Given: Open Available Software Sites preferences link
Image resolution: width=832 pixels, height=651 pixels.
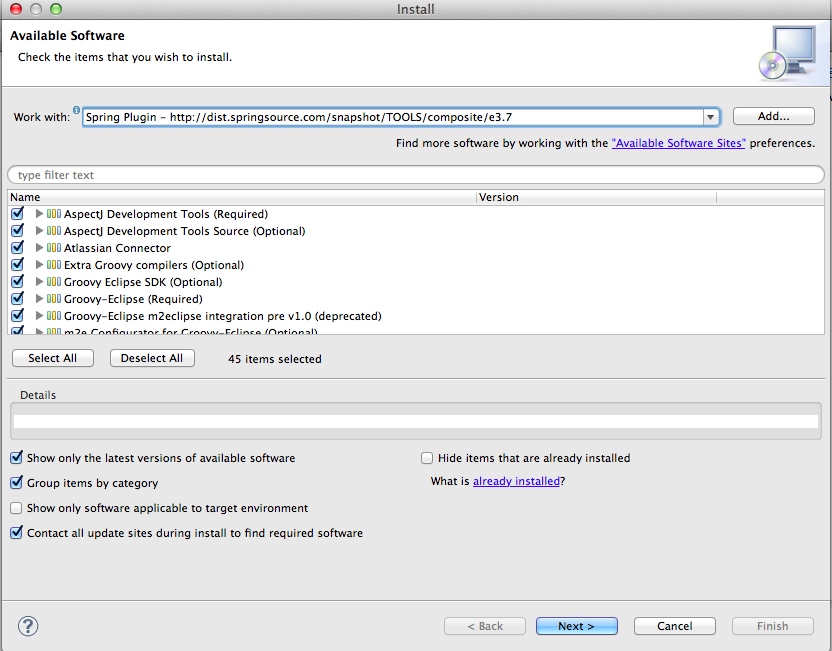Looking at the screenshot, I should [x=678, y=143].
